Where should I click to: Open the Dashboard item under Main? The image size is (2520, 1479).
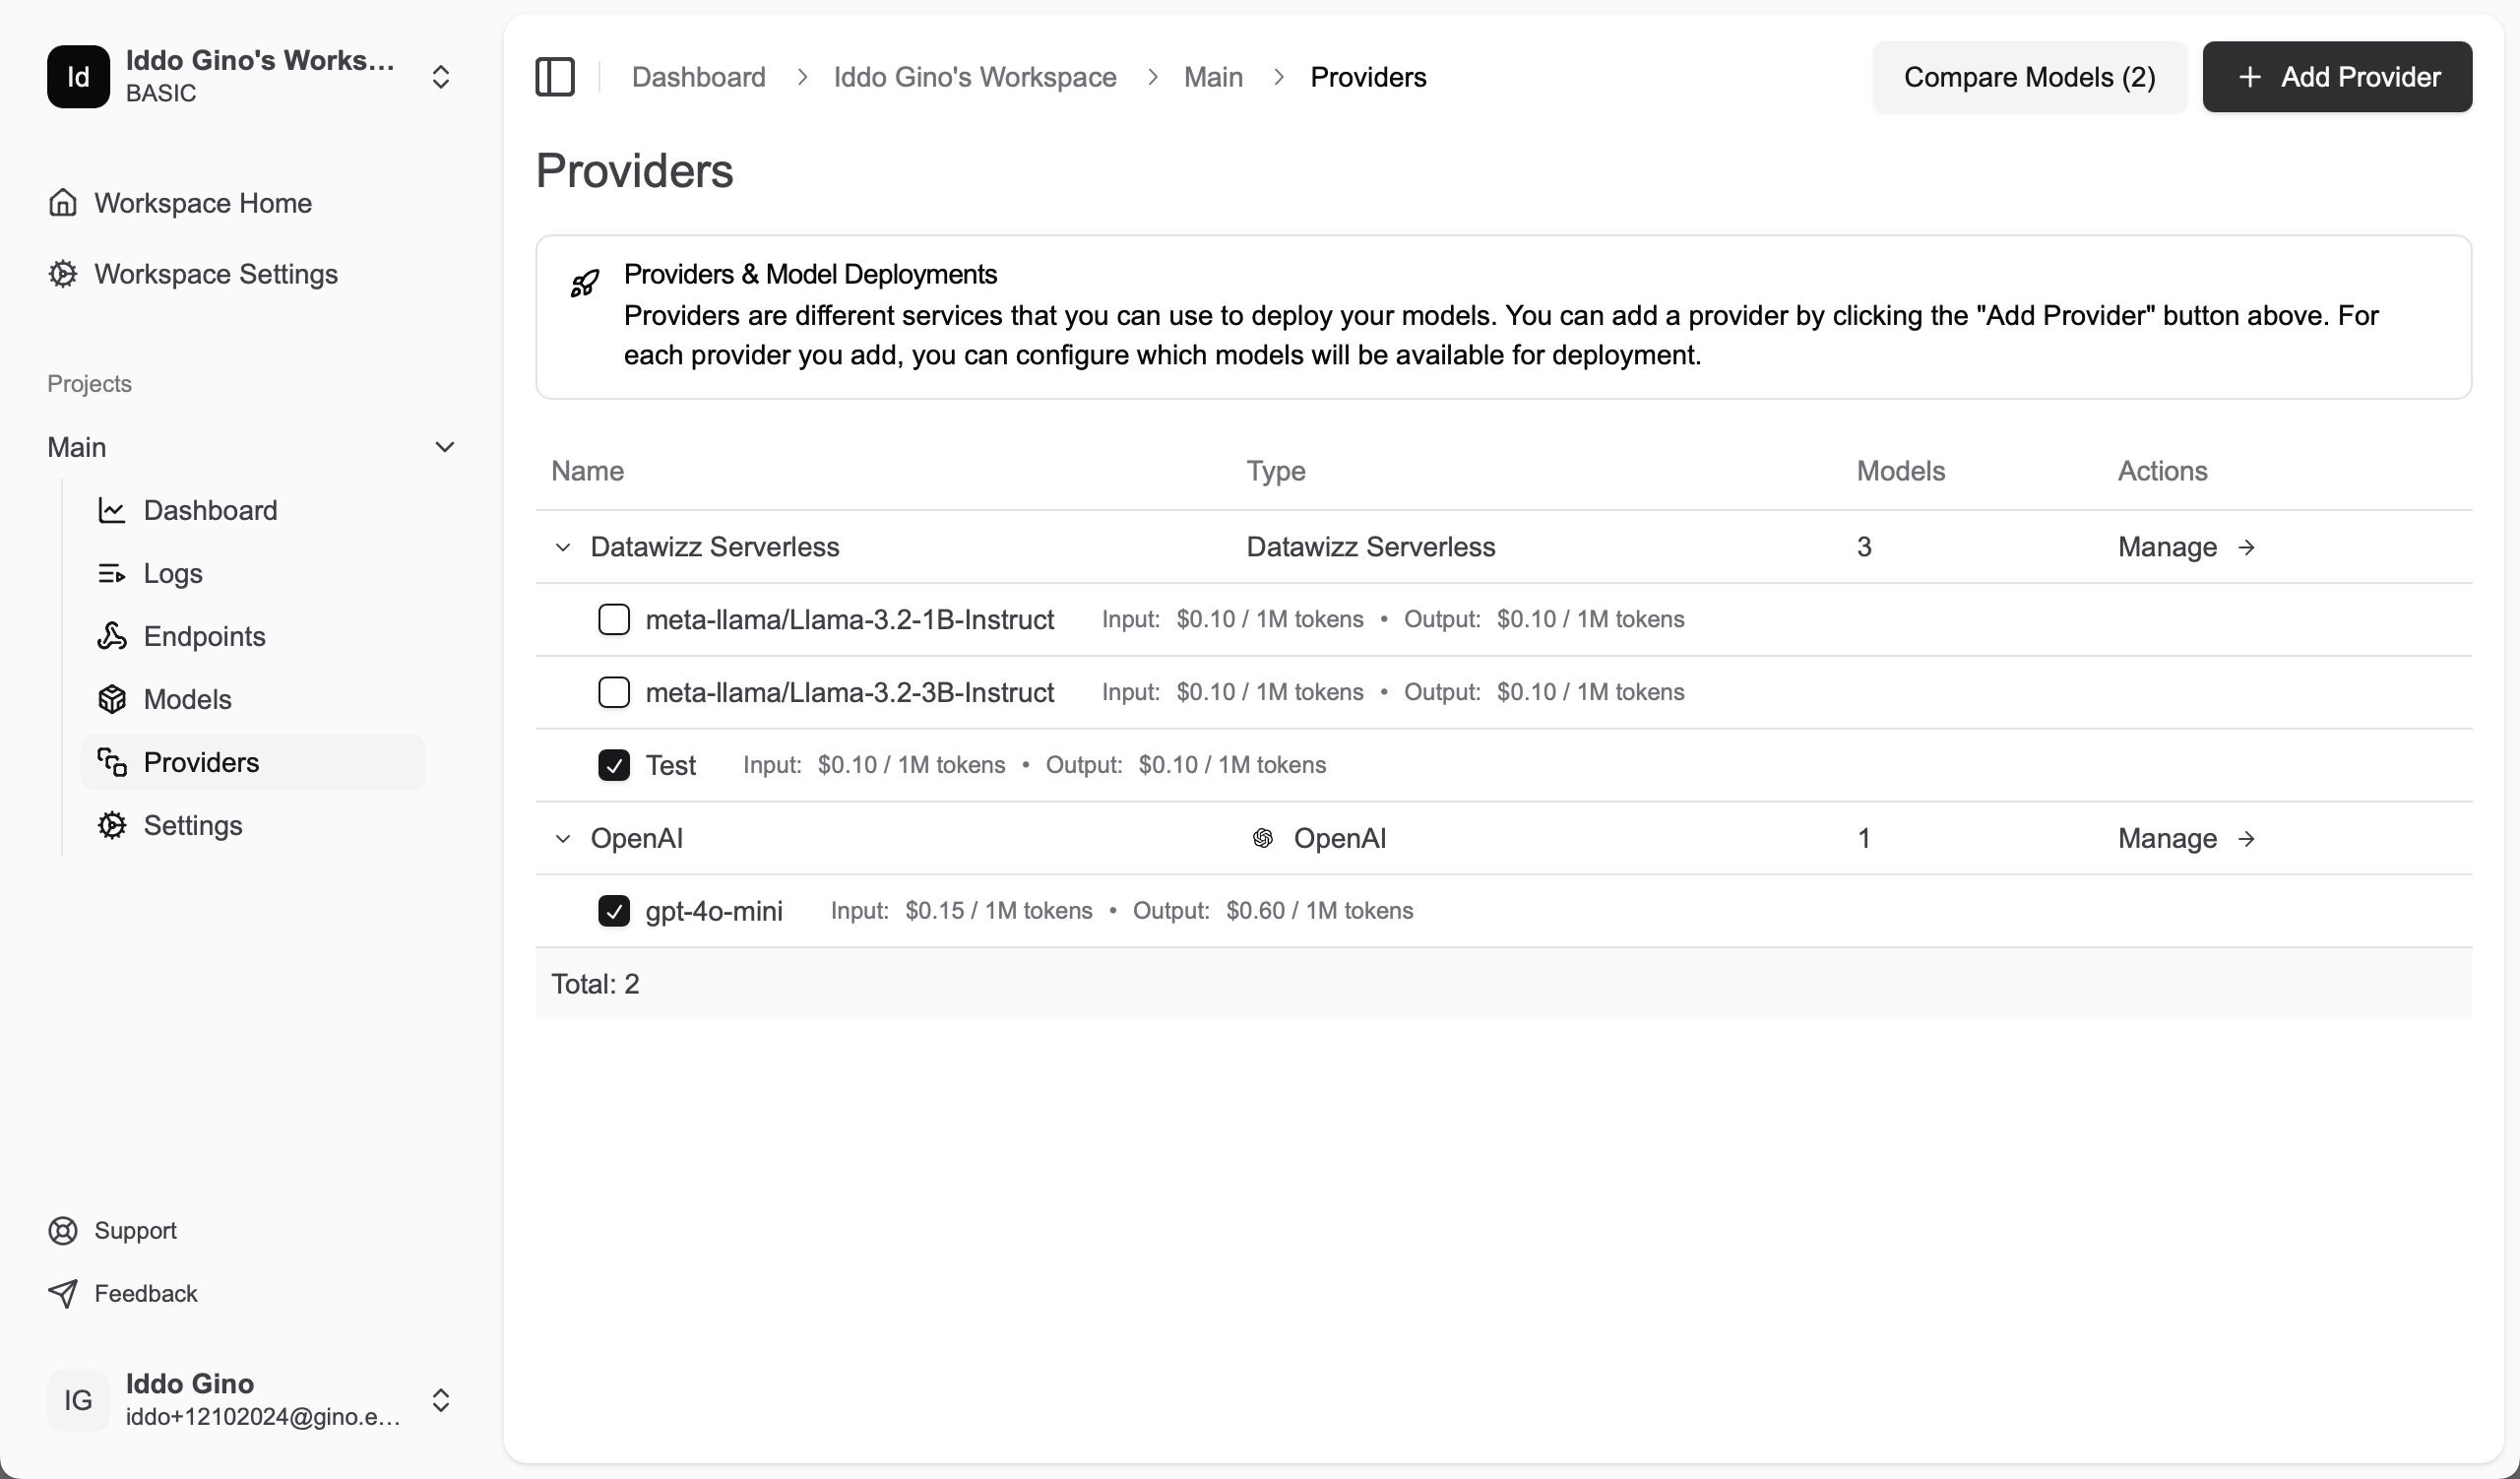pos(210,510)
